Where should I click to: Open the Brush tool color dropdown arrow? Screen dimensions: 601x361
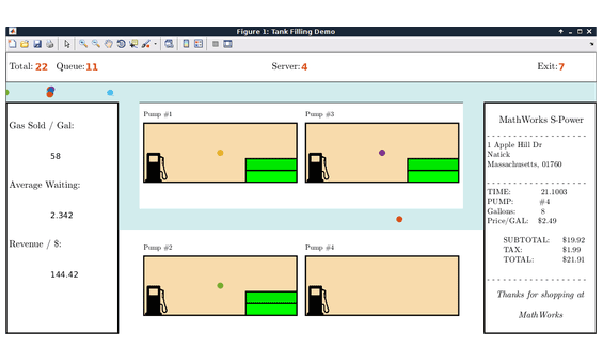155,44
